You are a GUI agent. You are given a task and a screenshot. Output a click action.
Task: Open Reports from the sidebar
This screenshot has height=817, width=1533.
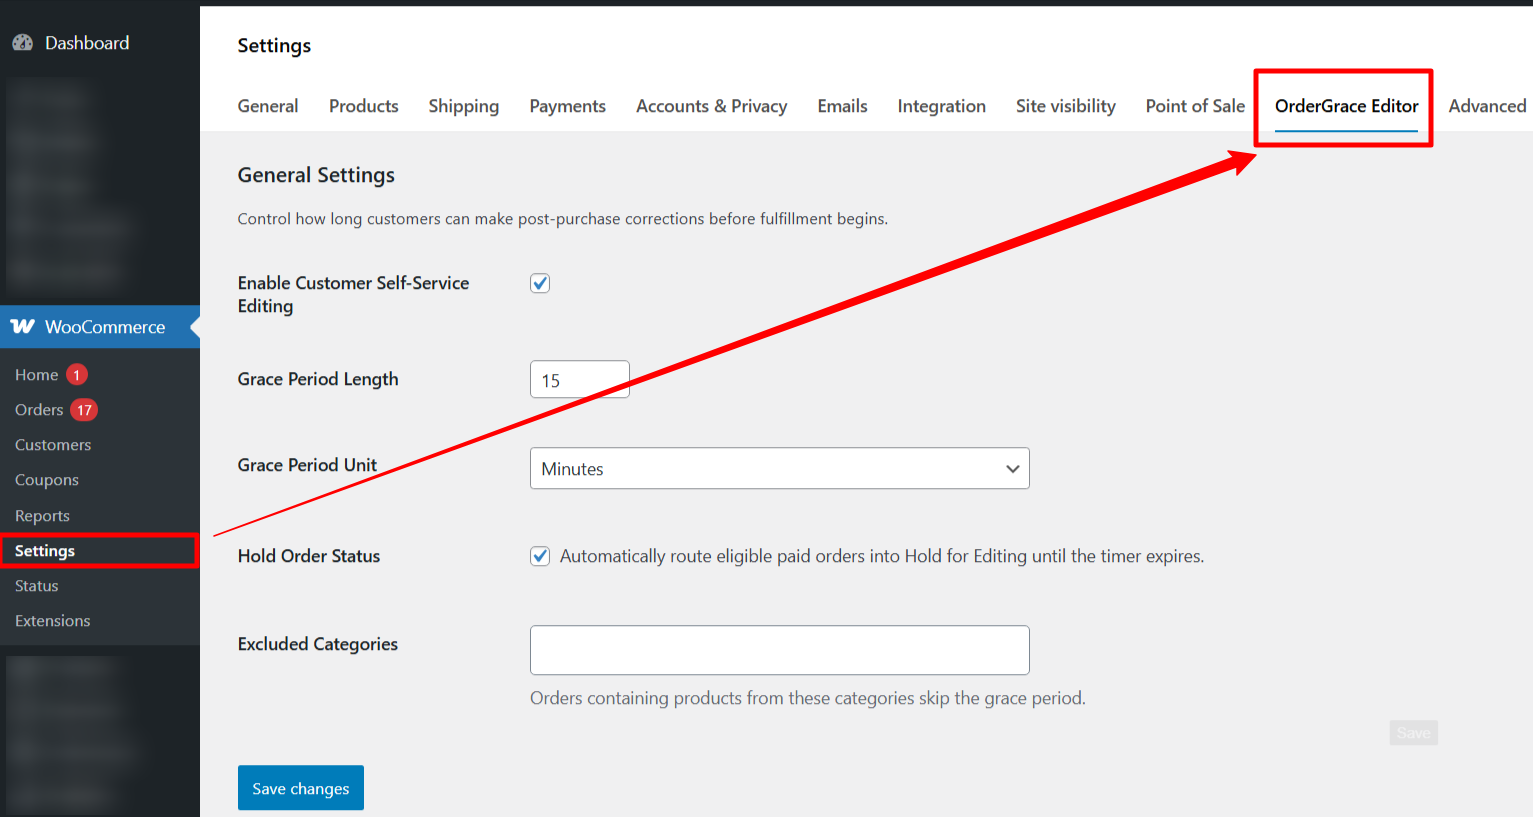(x=42, y=515)
